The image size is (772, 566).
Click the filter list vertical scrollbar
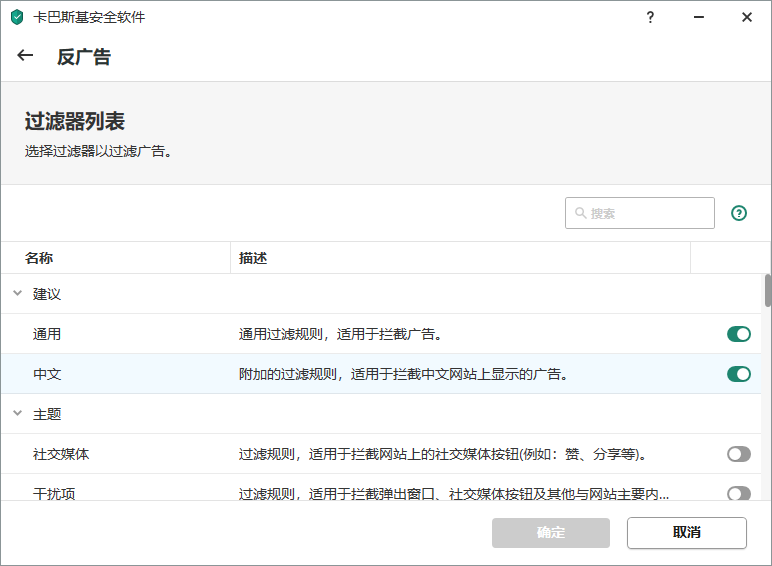tap(768, 290)
